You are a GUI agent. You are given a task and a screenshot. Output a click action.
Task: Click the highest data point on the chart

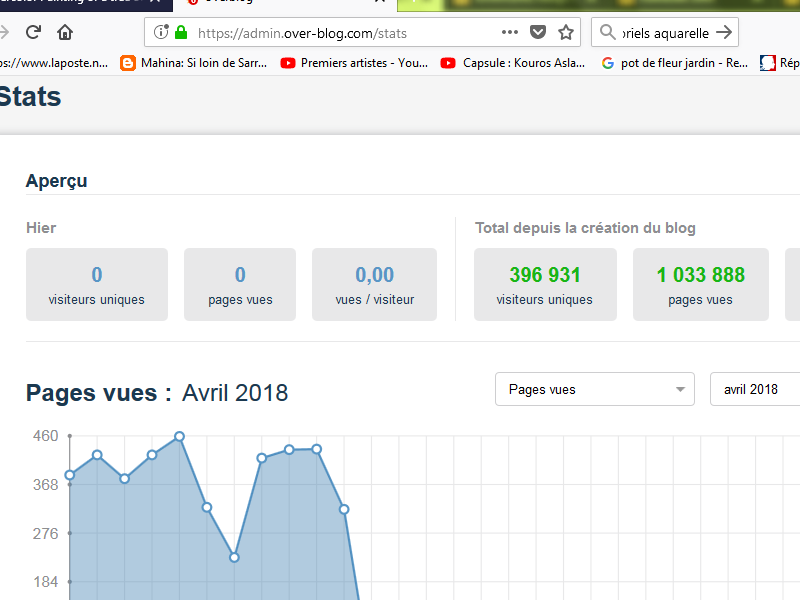click(179, 436)
